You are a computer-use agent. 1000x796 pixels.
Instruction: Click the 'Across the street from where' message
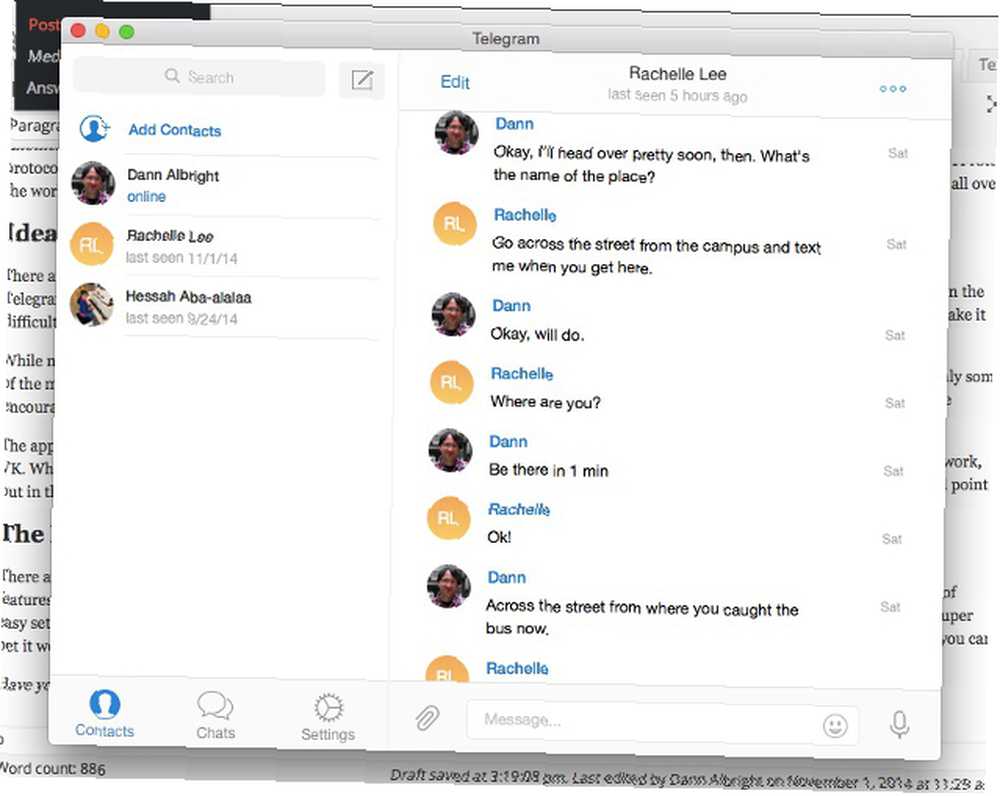point(642,617)
